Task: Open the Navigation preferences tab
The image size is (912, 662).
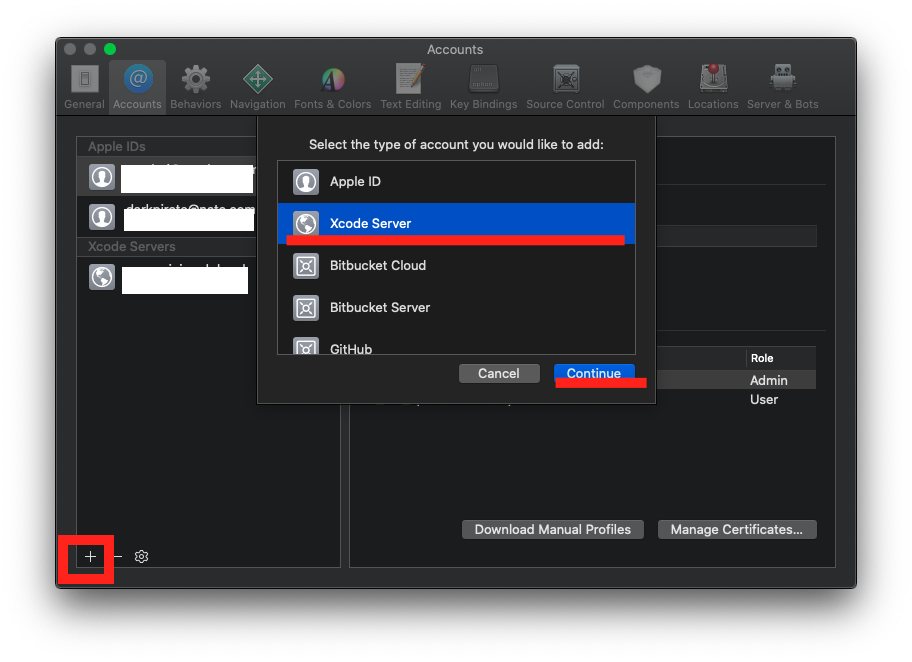Action: point(258,87)
